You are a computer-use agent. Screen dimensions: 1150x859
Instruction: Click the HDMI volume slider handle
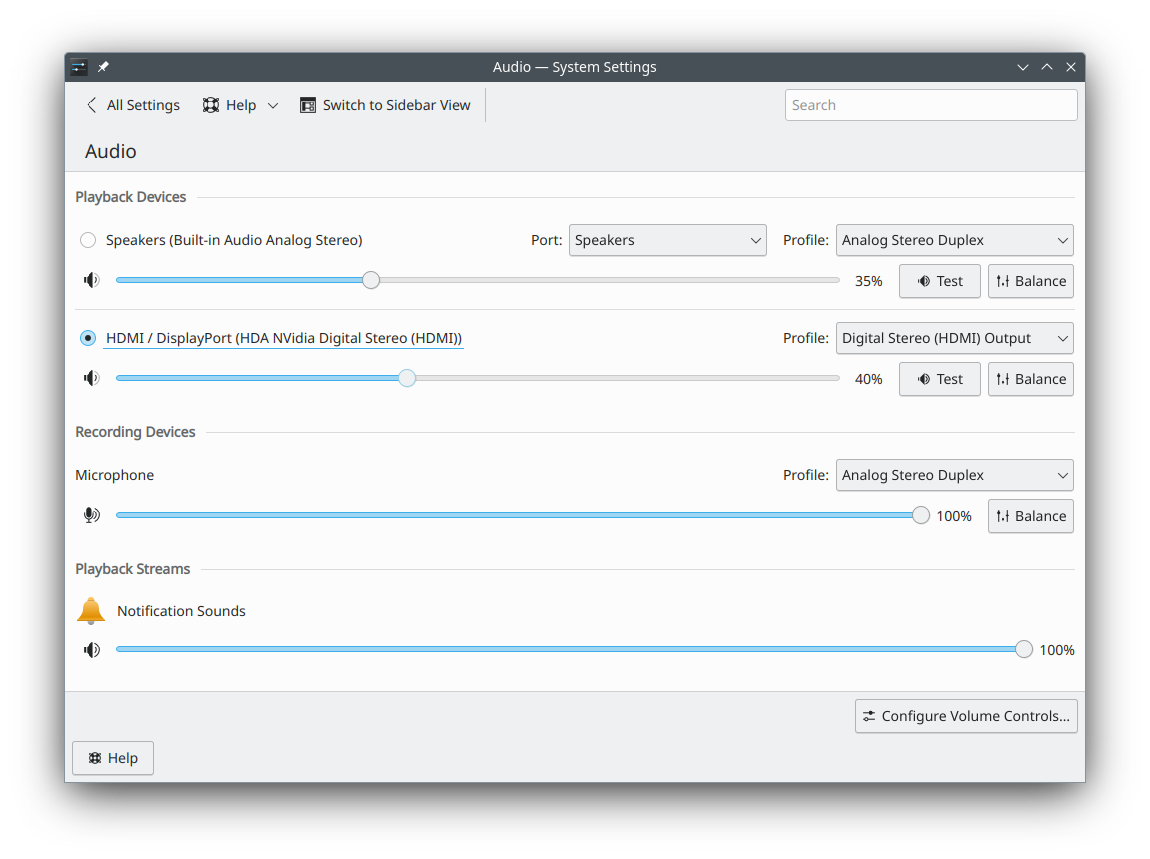click(407, 379)
